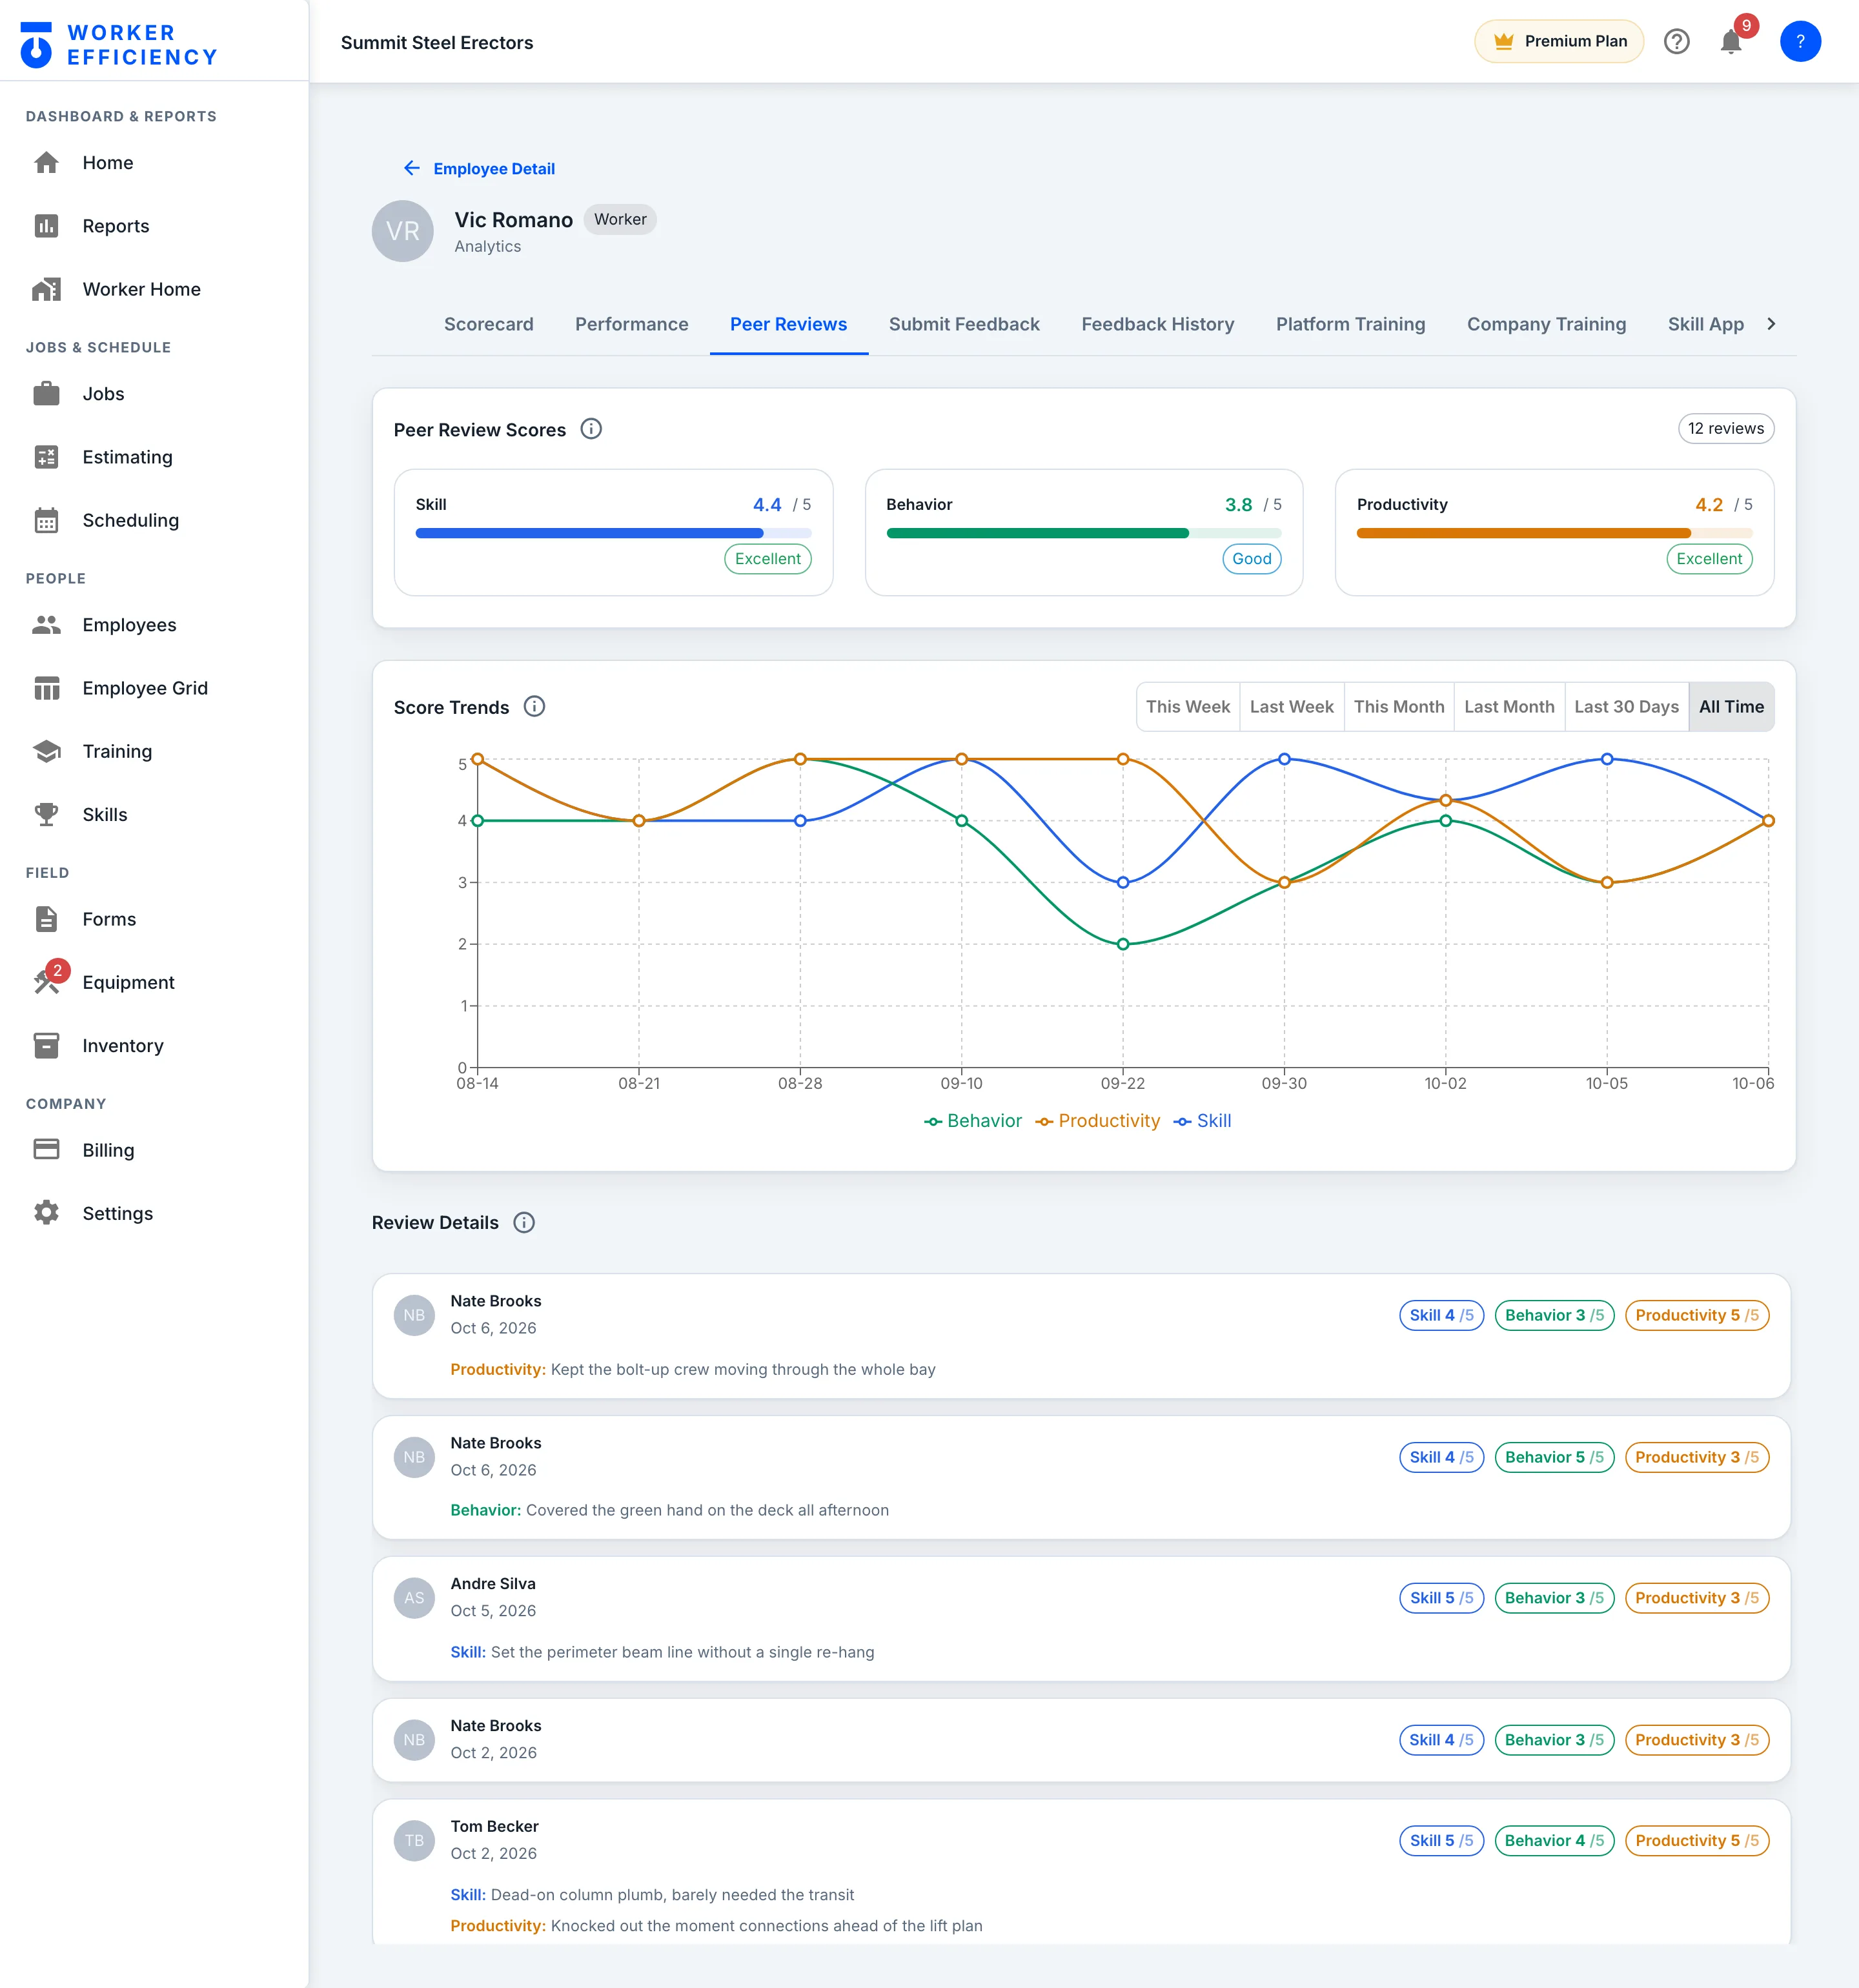The height and width of the screenshot is (1988, 1859).
Task: Select the This Month time range
Action: 1399,706
